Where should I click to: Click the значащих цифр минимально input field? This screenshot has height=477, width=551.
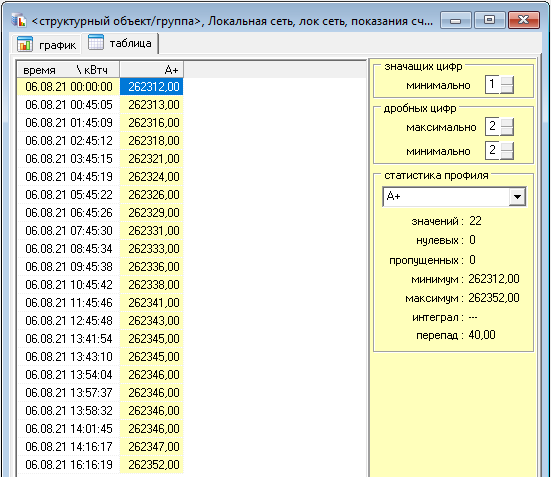point(493,84)
